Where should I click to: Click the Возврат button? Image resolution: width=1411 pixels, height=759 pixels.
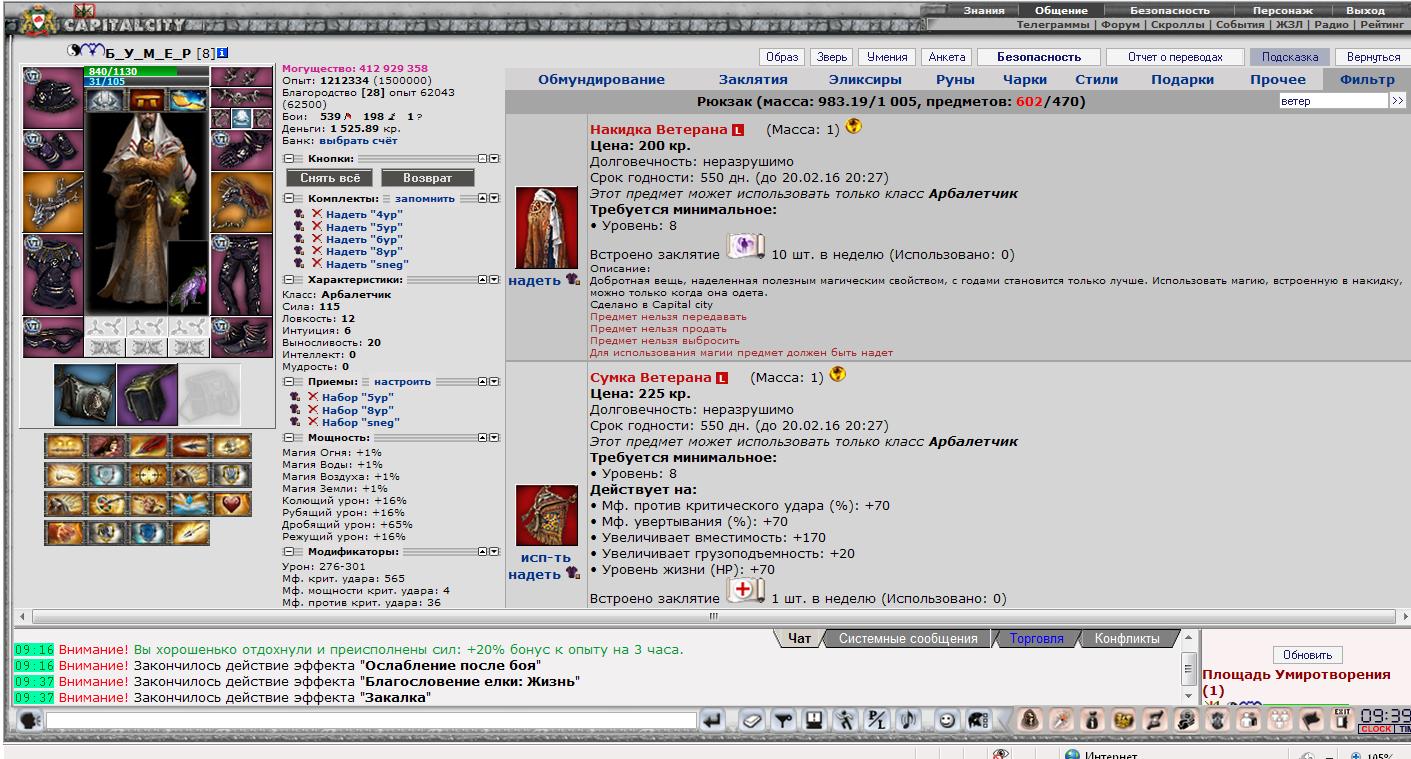427,177
